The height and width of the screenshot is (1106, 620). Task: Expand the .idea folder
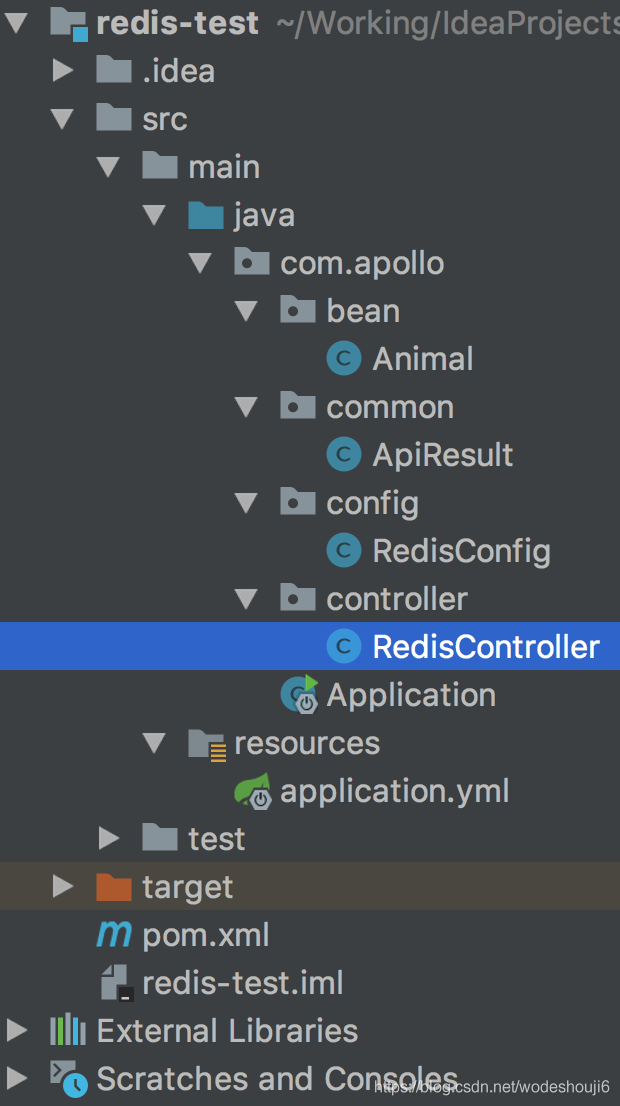click(x=63, y=71)
